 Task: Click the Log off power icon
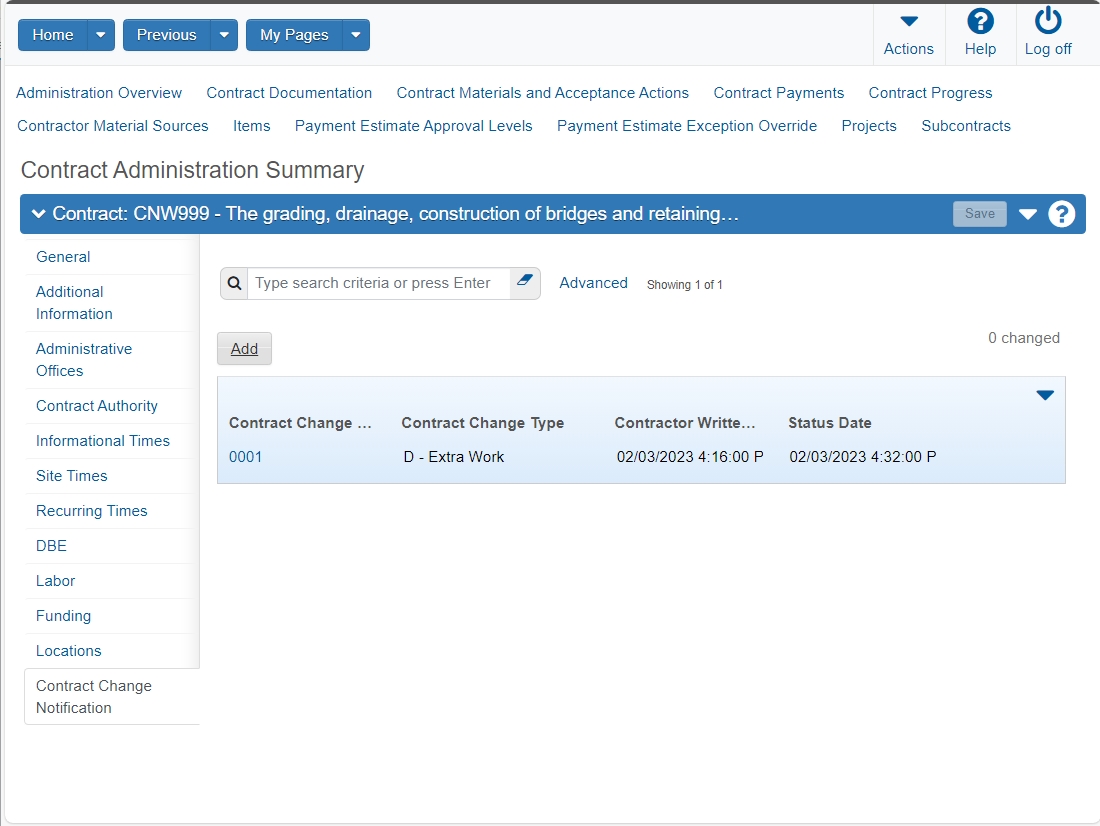(x=1048, y=21)
